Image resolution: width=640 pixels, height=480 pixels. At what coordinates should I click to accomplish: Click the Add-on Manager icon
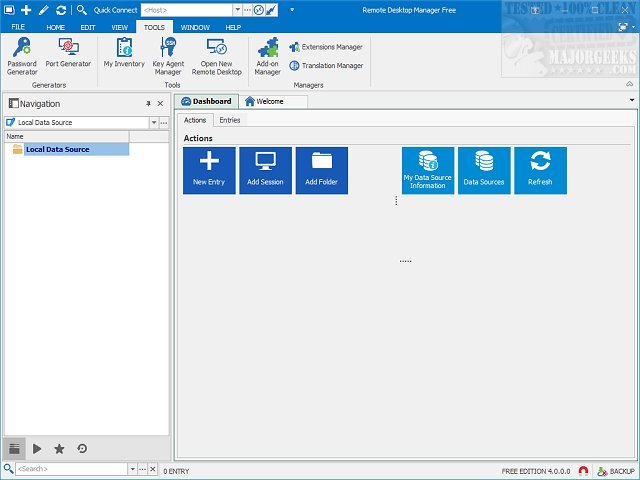coord(267,55)
